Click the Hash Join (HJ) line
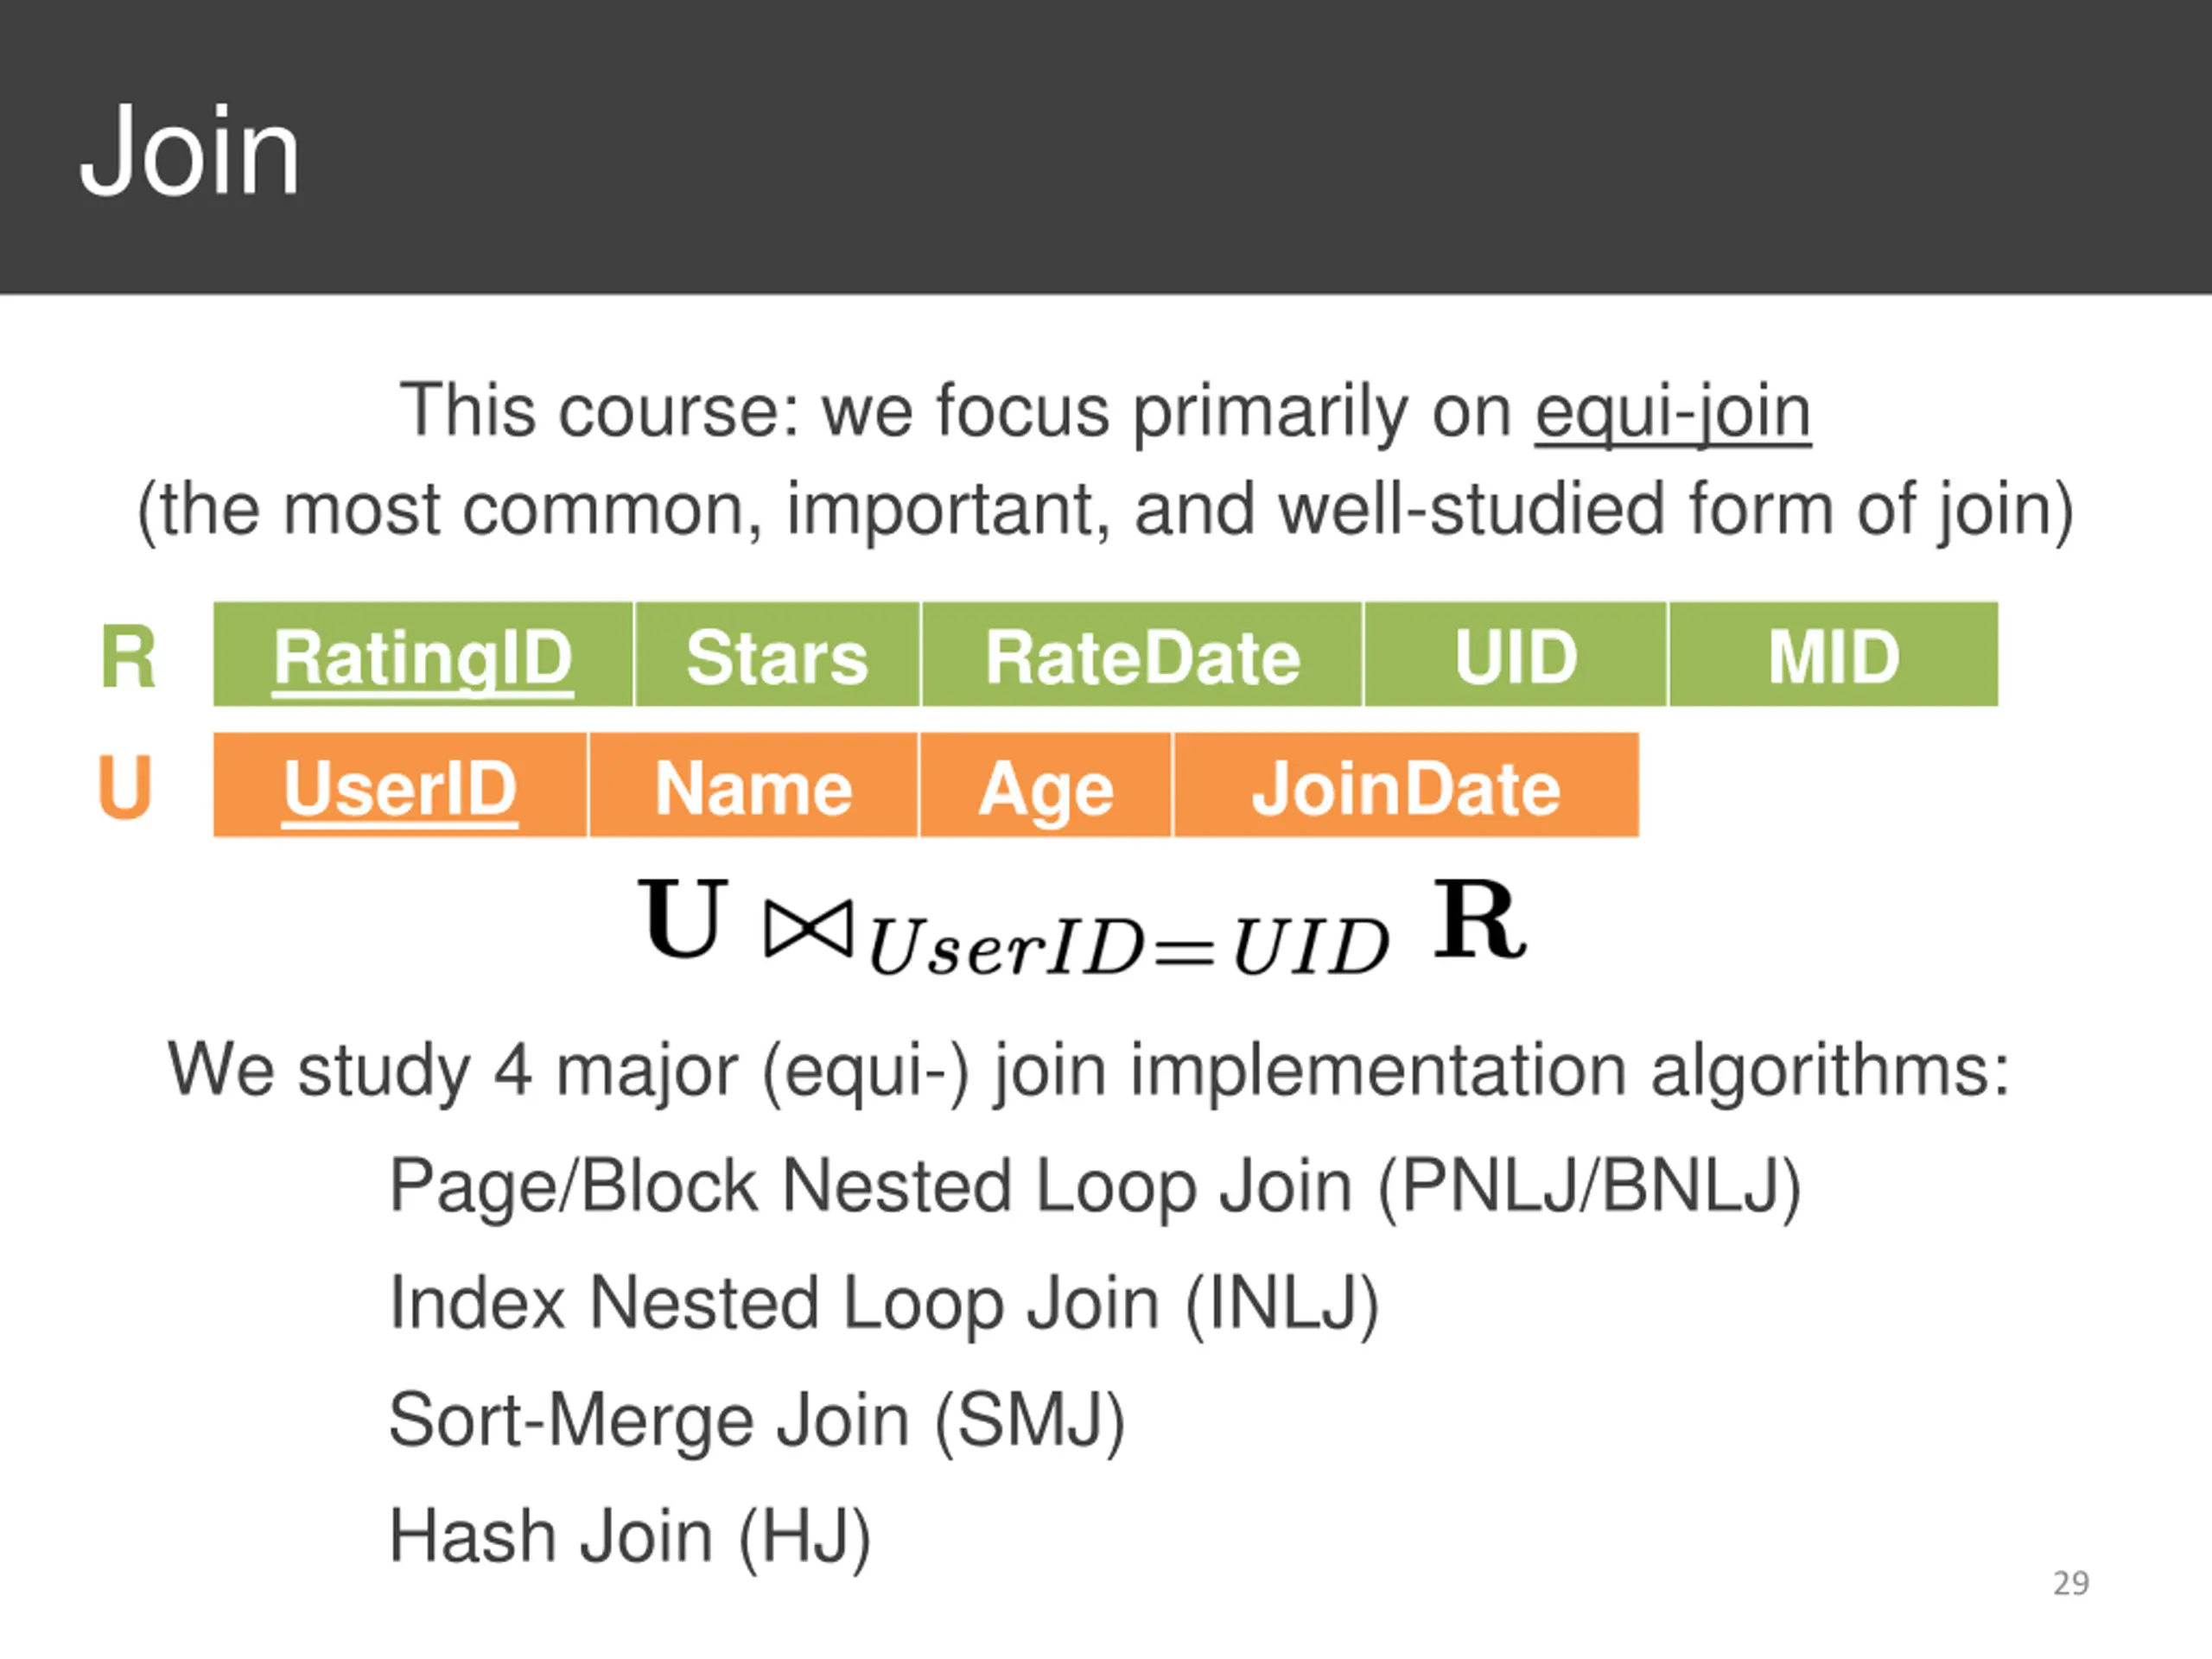 (x=630, y=1537)
